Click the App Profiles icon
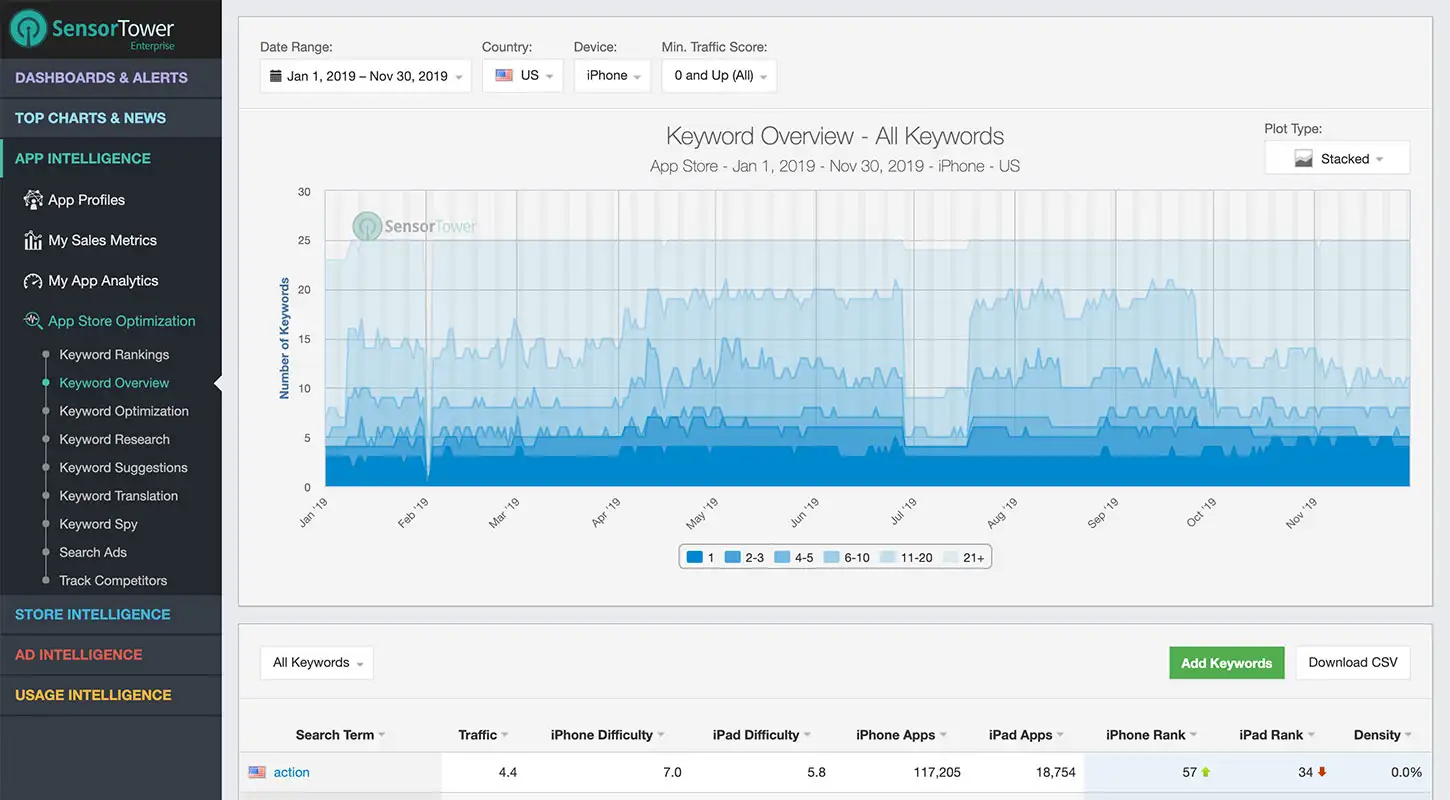The height and width of the screenshot is (800, 1450). click(33, 200)
